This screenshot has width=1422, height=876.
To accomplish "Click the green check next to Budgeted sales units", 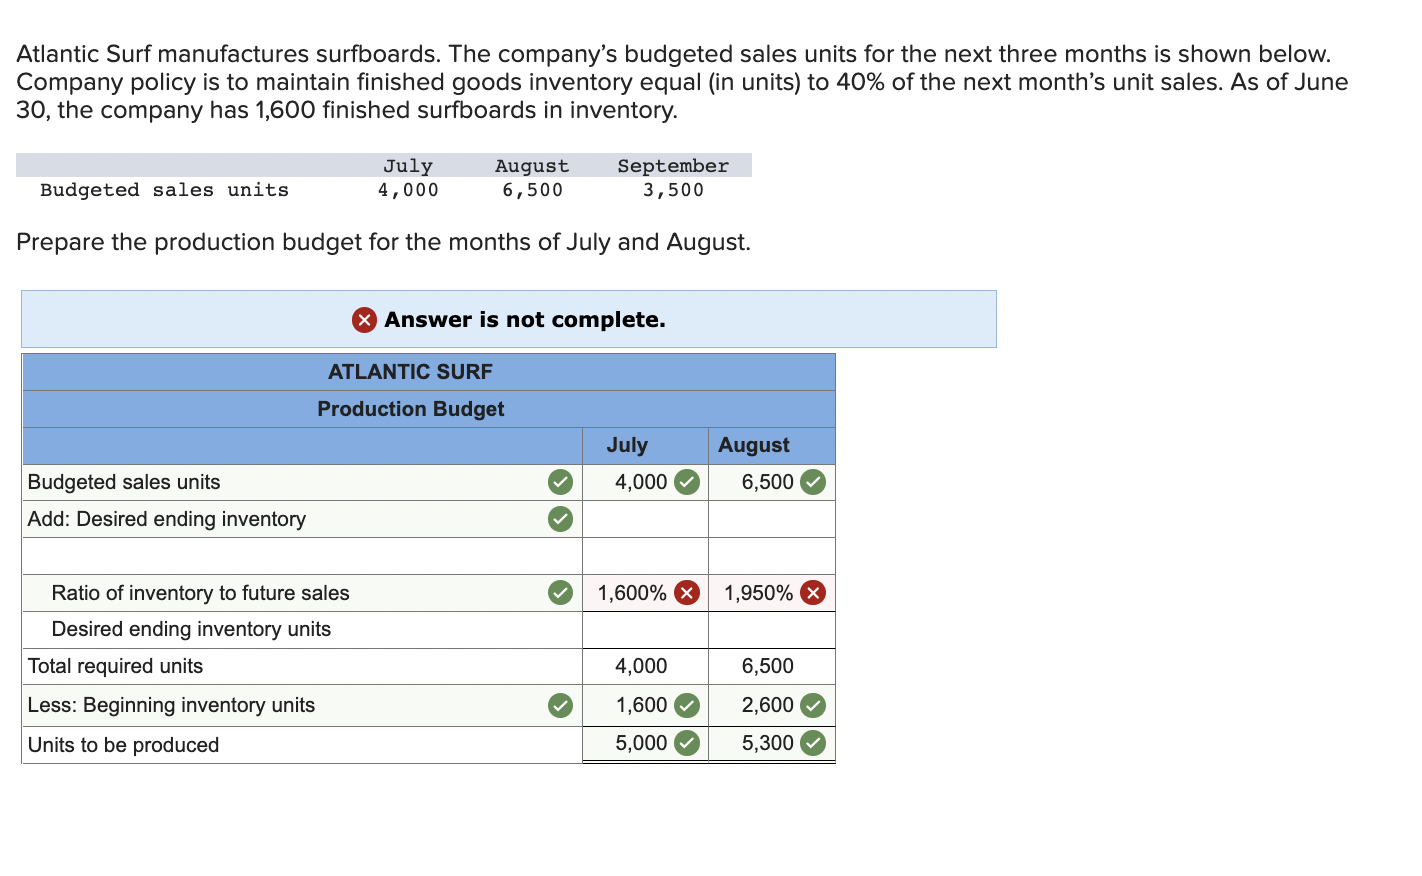I will 559,482.
